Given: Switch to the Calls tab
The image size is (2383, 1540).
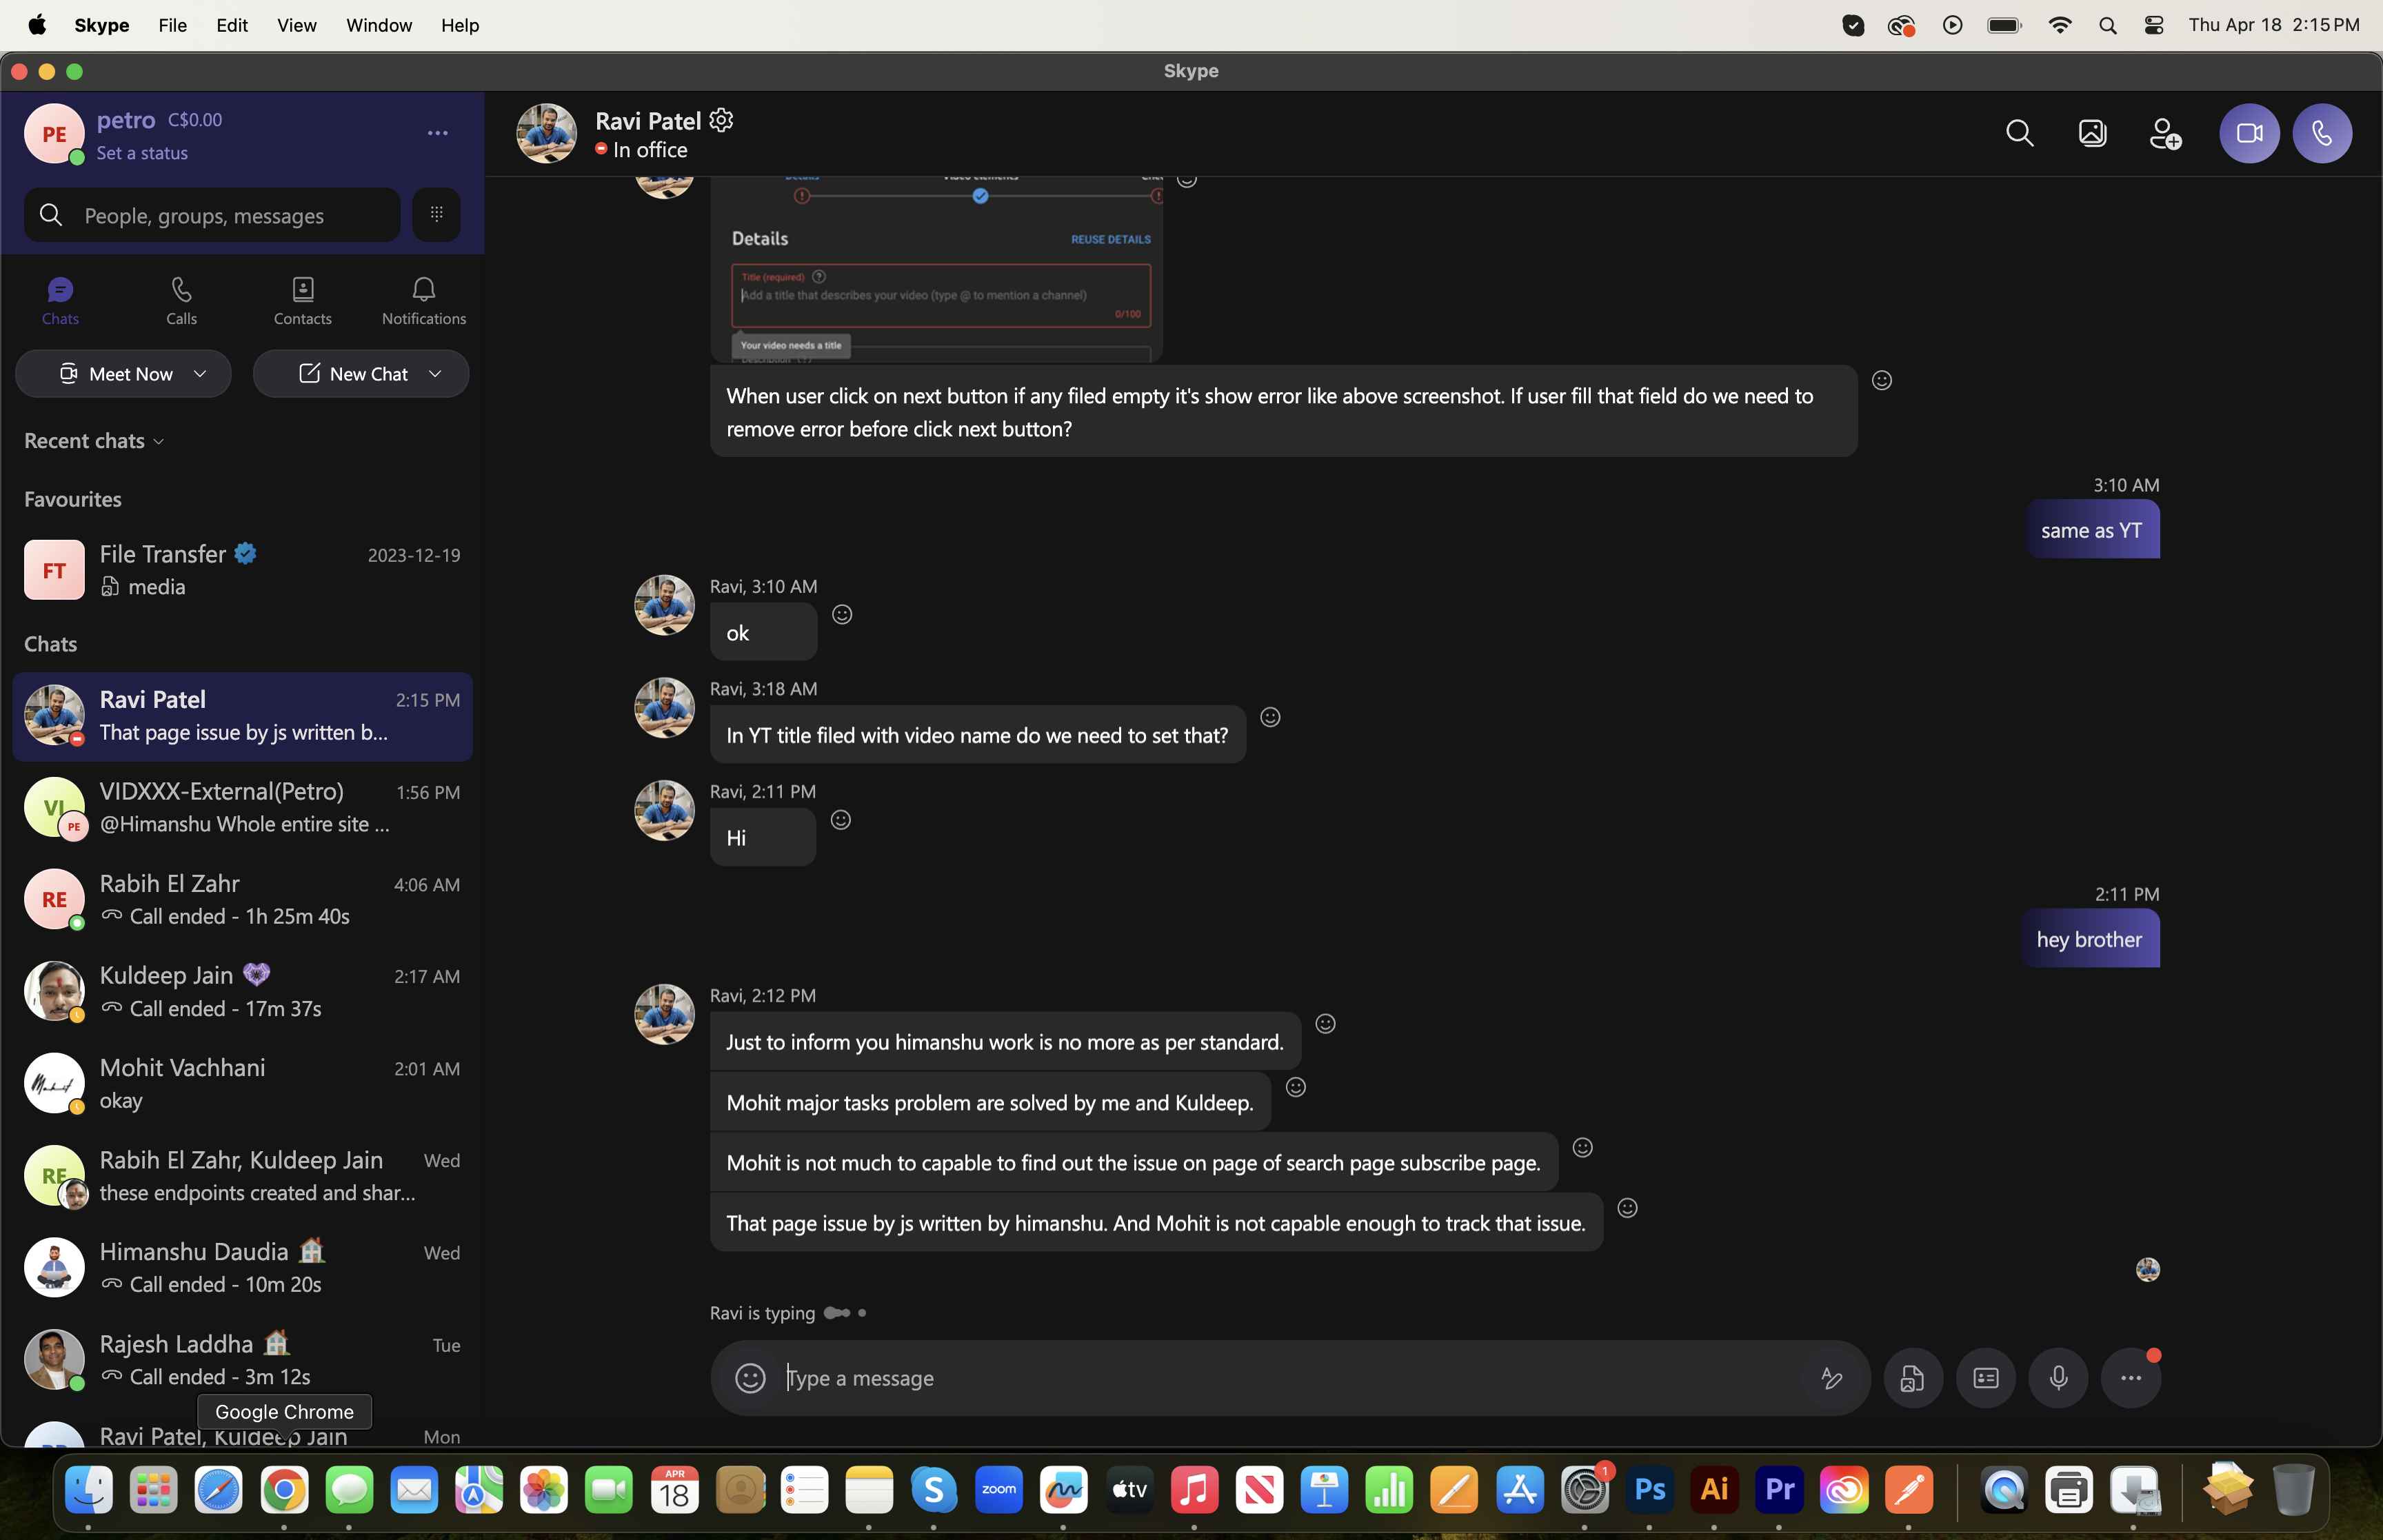Looking at the screenshot, I should 181,301.
